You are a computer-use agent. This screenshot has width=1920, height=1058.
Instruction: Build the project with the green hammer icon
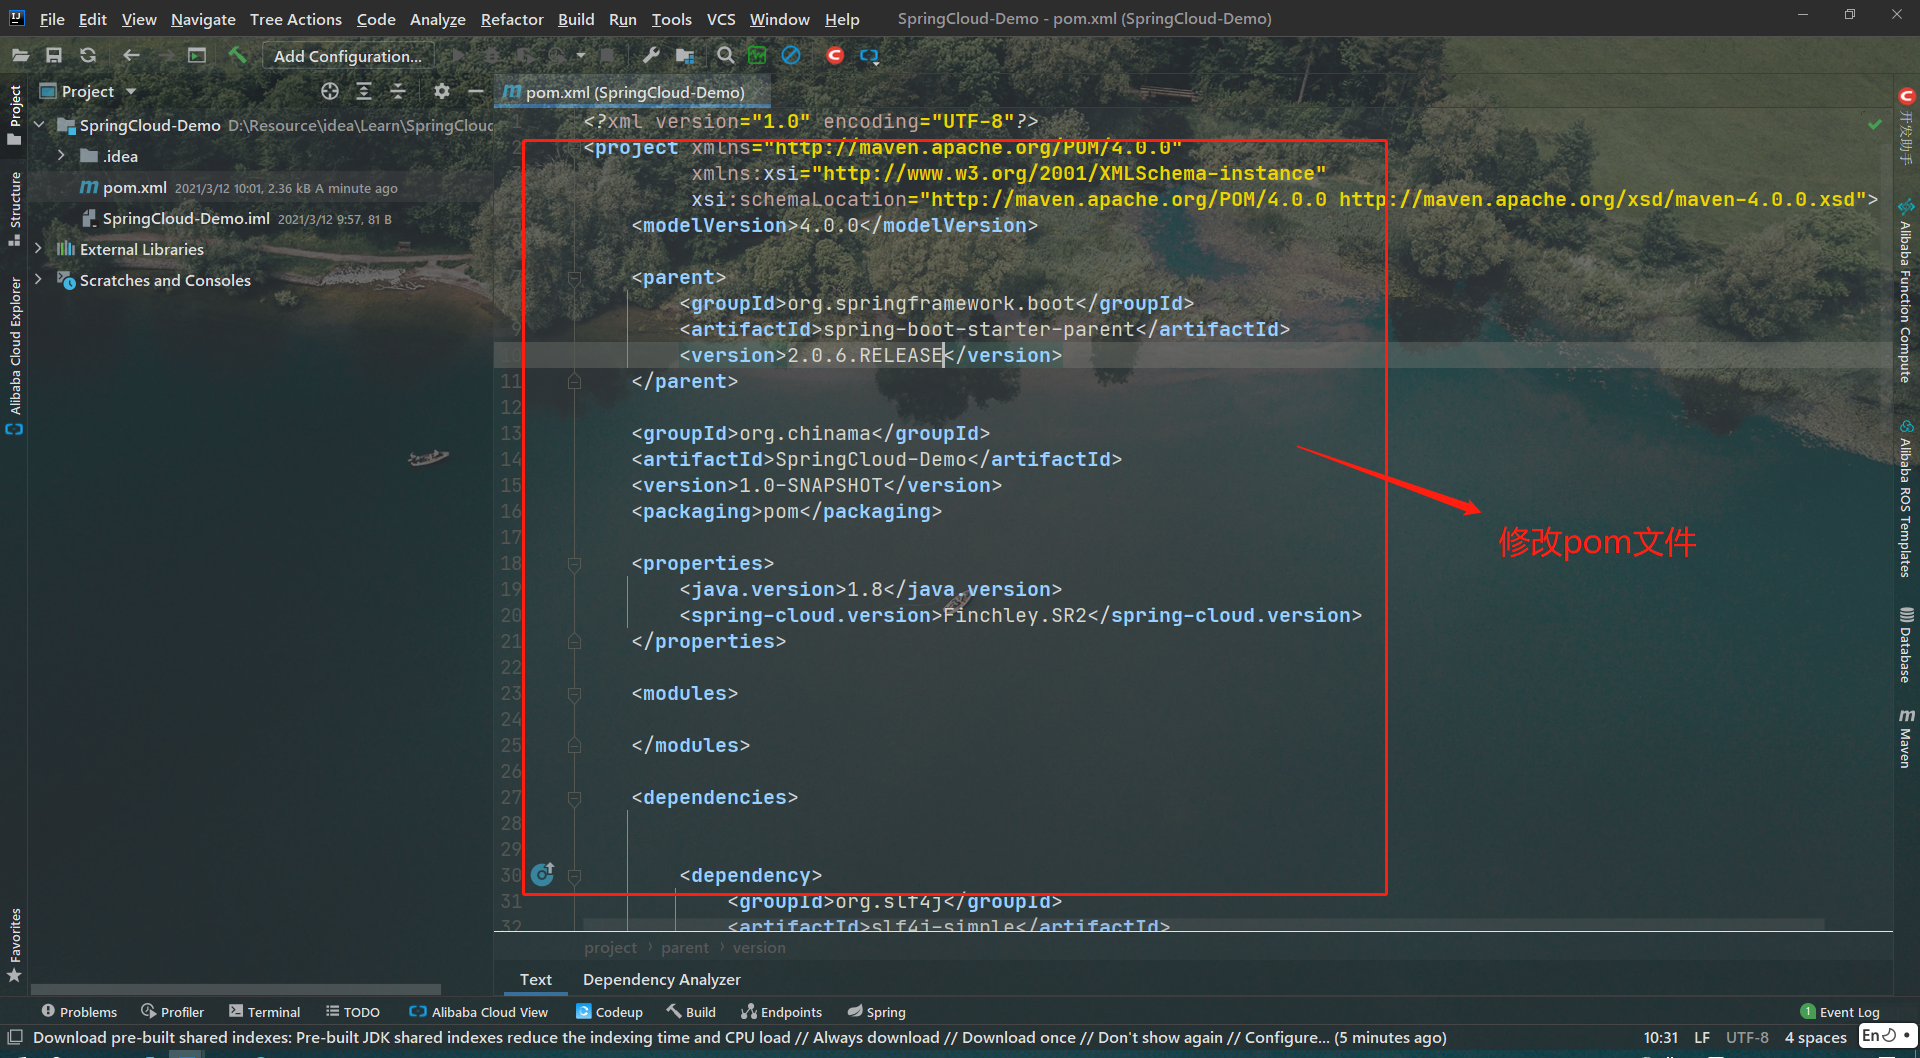coord(237,56)
